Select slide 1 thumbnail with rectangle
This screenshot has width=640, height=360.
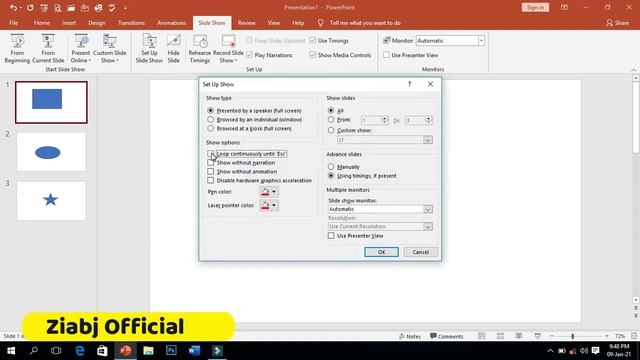pos(51,102)
